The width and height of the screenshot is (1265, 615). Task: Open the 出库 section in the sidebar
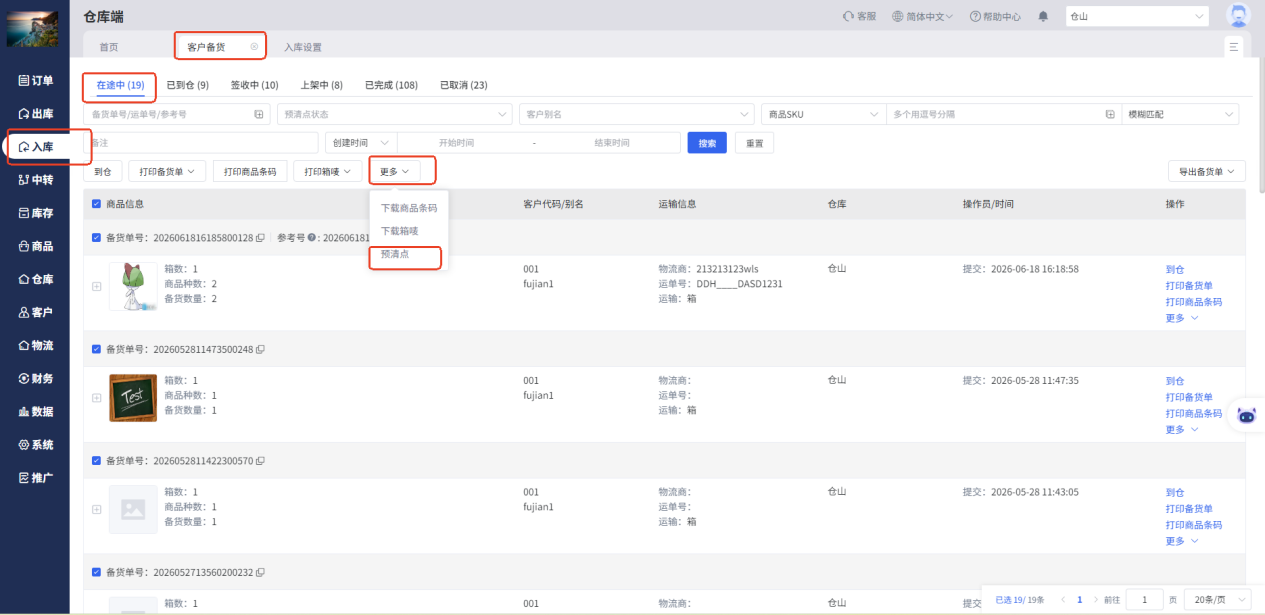(x=36, y=113)
